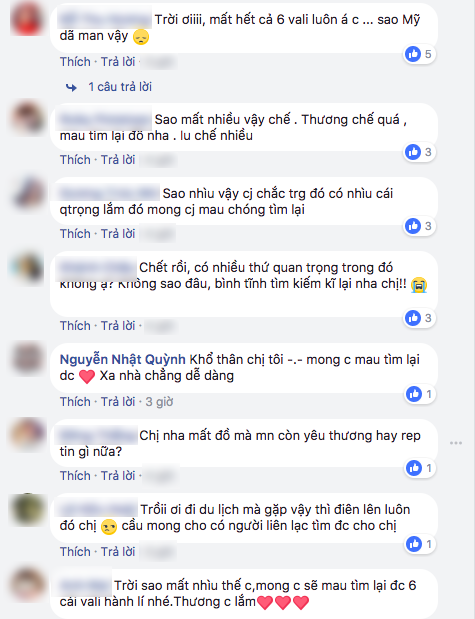475x619 pixels.
Task: Expand '1 câu trả lời' replies
Action: pyautogui.click(x=120, y=87)
